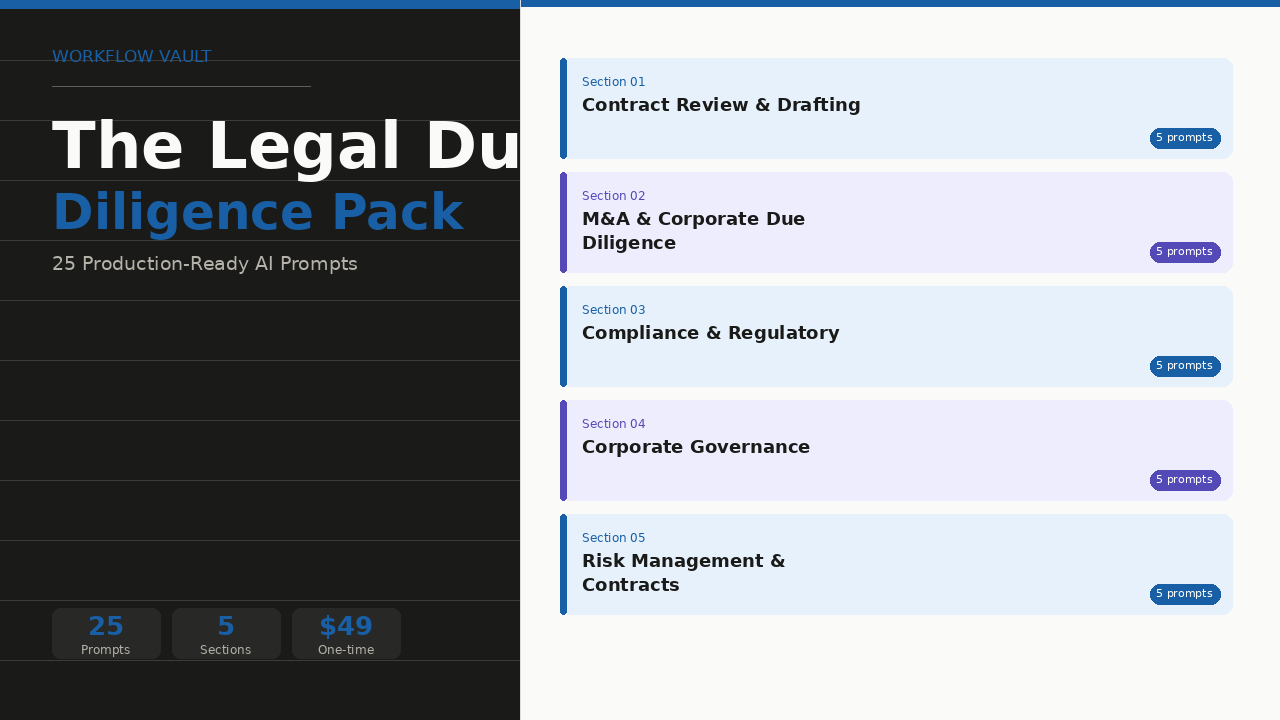Click the "Section 02" label
The height and width of the screenshot is (720, 1280).
point(614,196)
